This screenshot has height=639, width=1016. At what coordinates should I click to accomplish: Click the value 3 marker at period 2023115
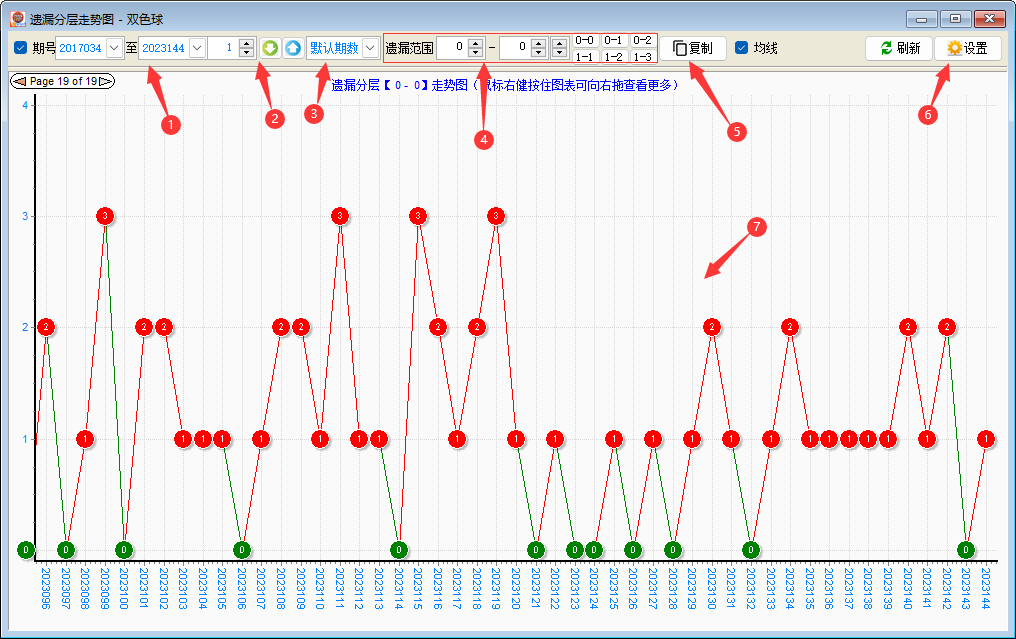pos(418,216)
